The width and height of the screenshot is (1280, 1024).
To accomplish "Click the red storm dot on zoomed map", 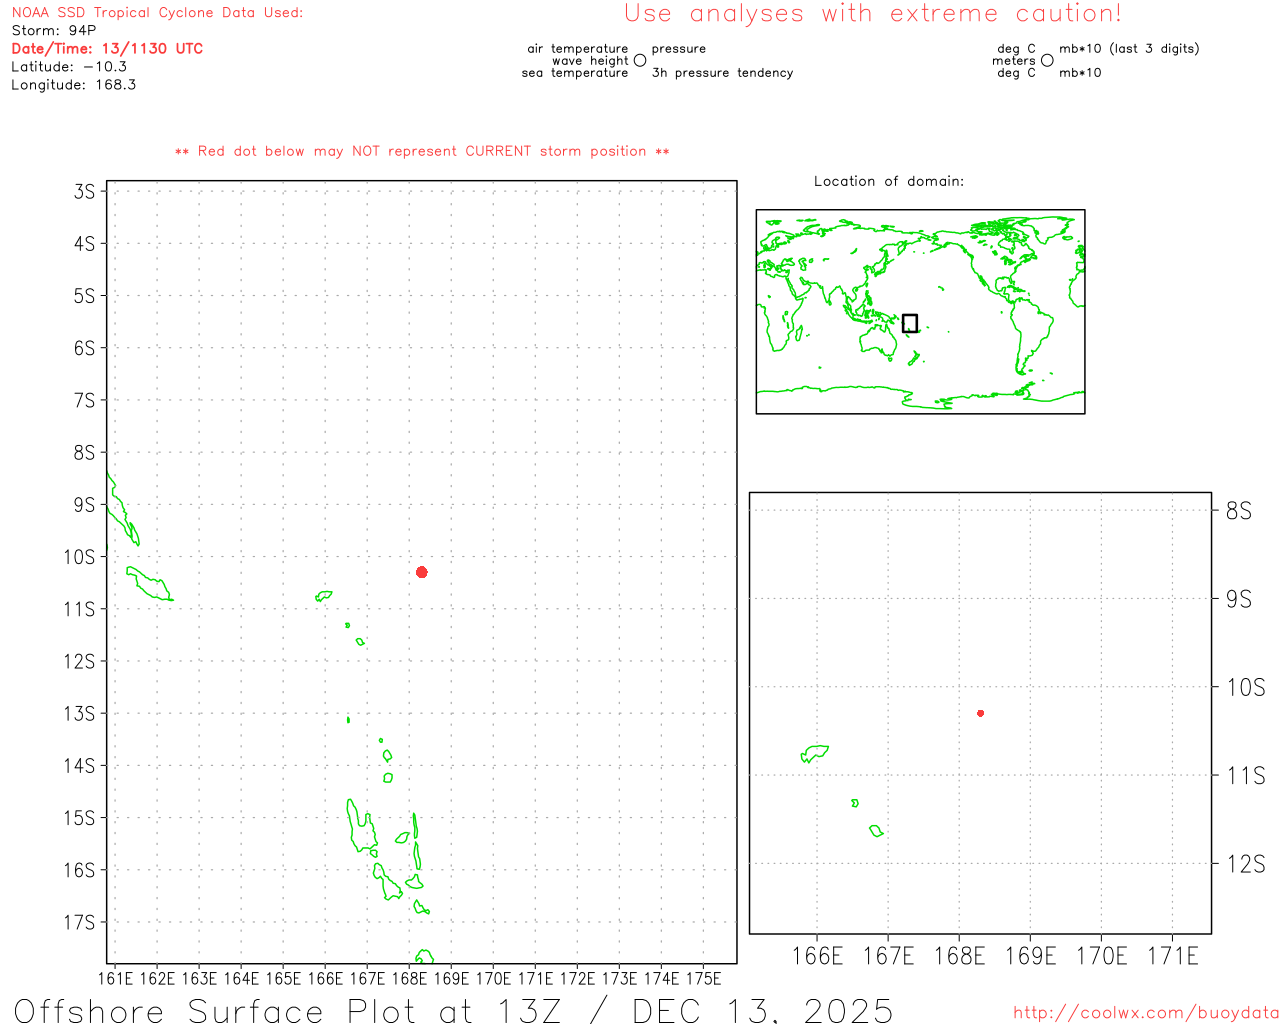I will point(980,713).
